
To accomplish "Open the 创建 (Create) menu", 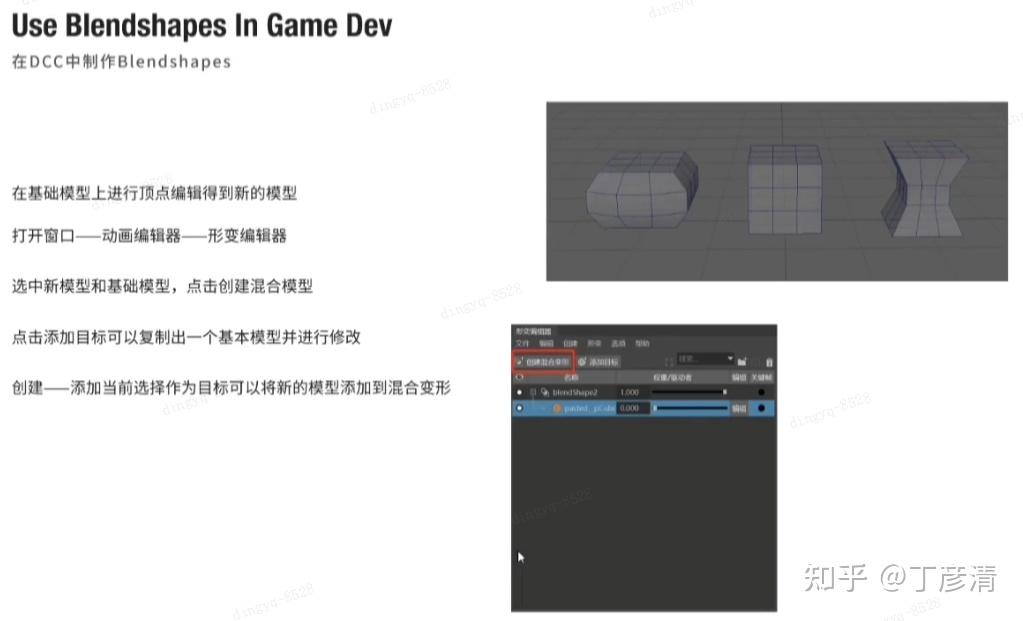I will tap(572, 342).
